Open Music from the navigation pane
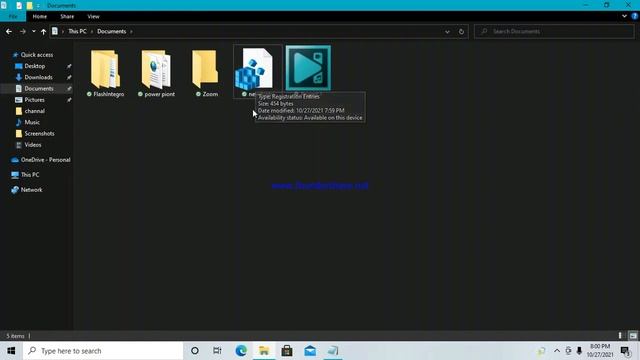The height and width of the screenshot is (360, 640). click(x=32, y=122)
